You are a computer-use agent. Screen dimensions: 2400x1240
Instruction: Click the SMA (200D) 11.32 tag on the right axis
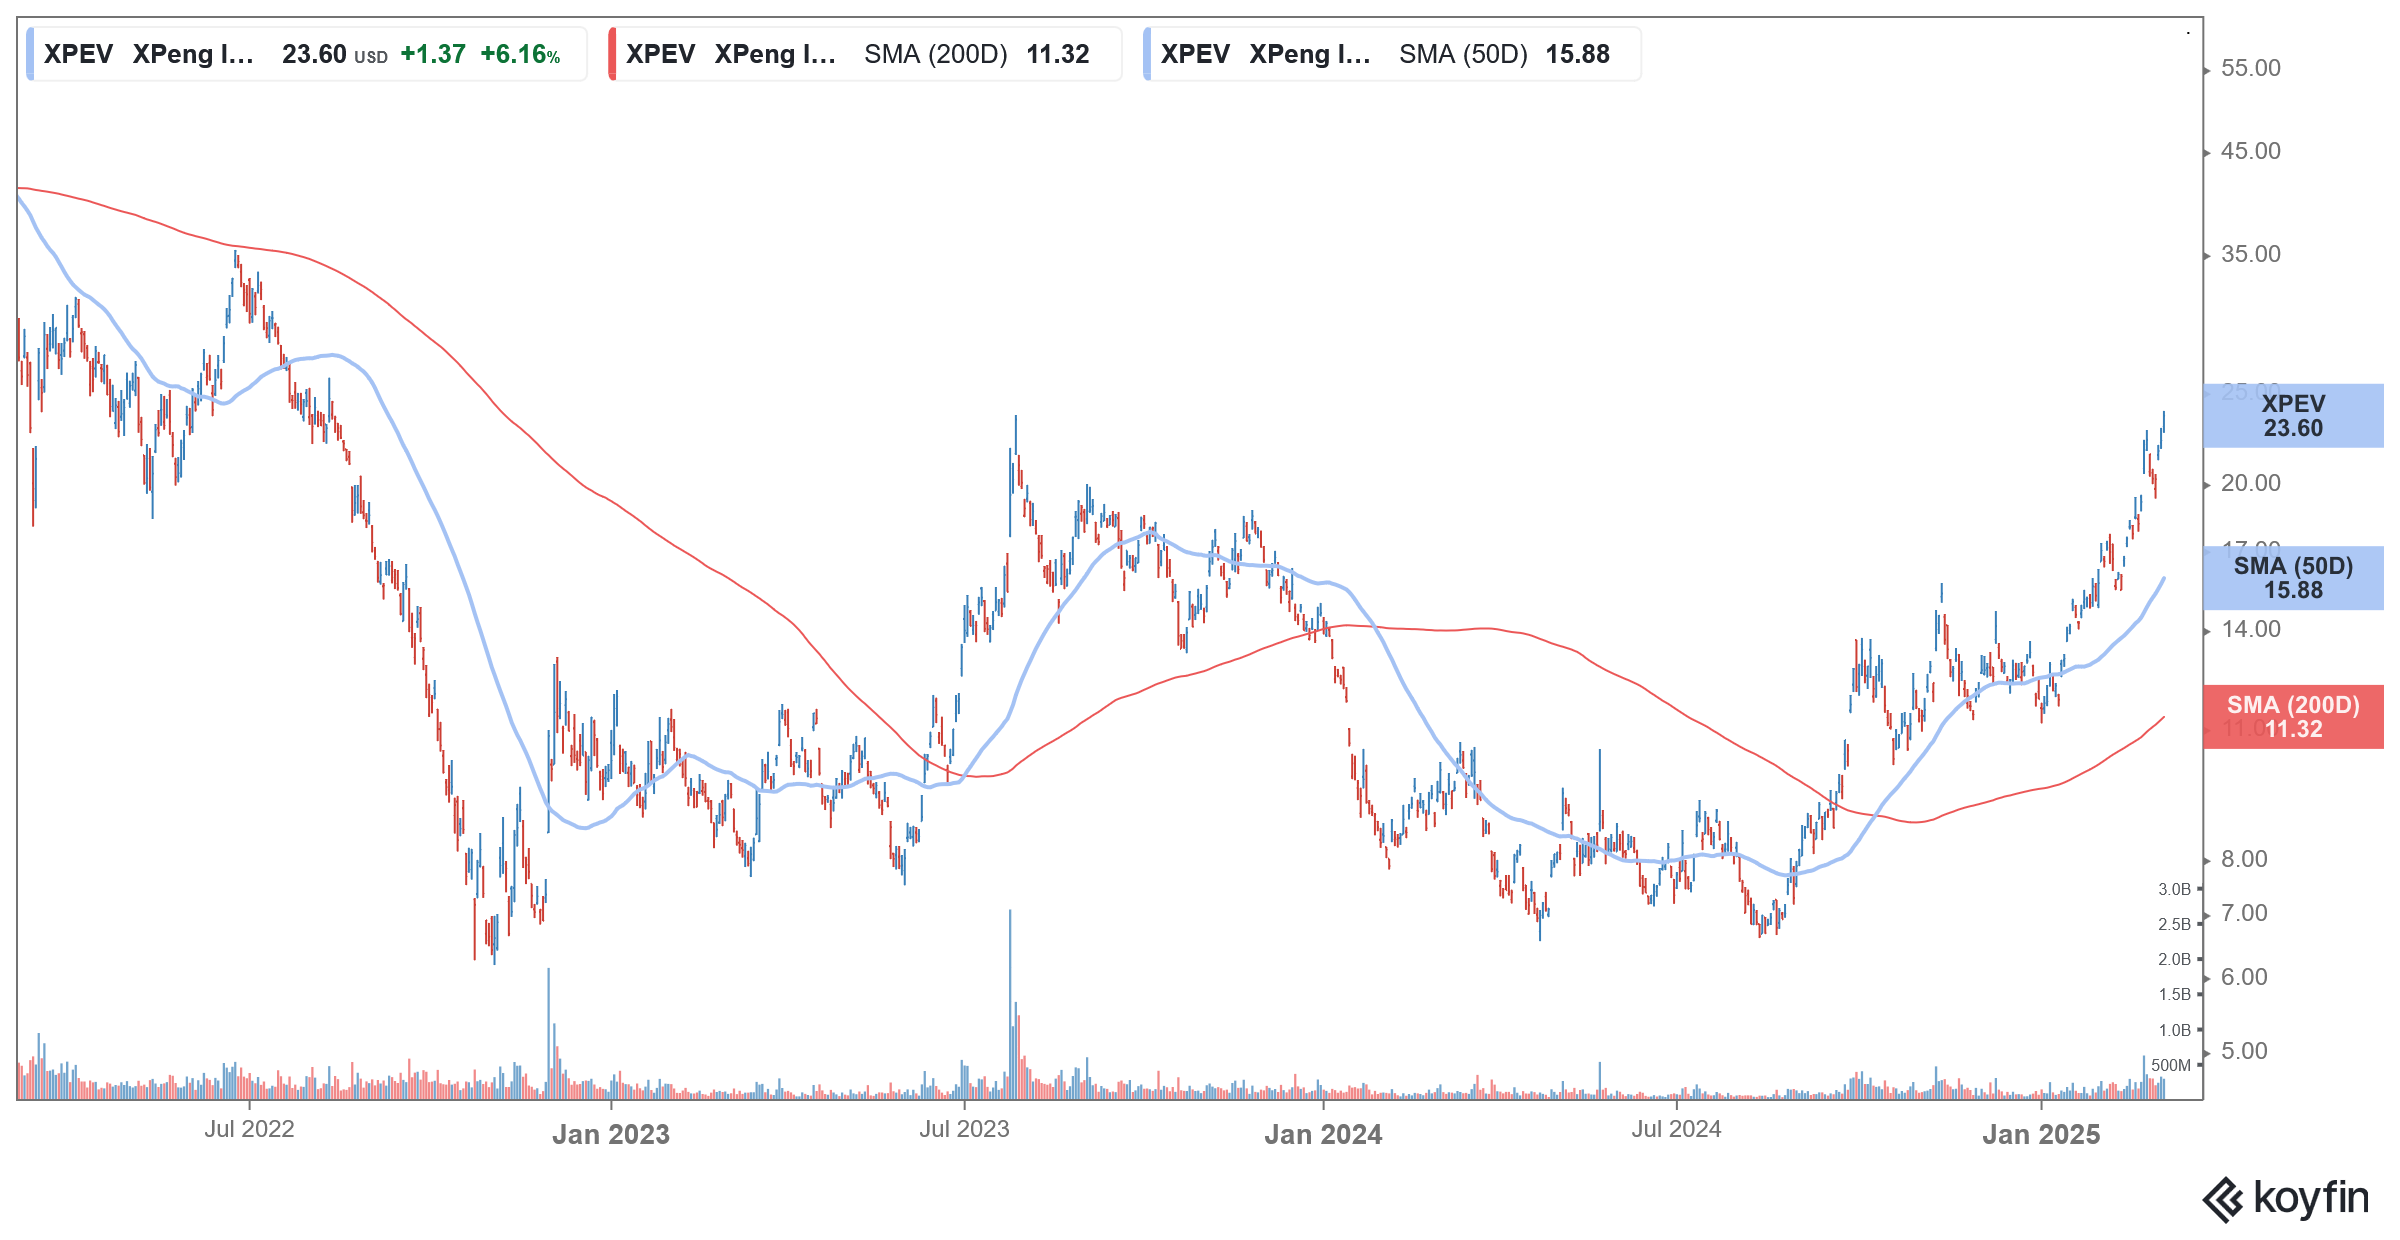(x=2290, y=715)
